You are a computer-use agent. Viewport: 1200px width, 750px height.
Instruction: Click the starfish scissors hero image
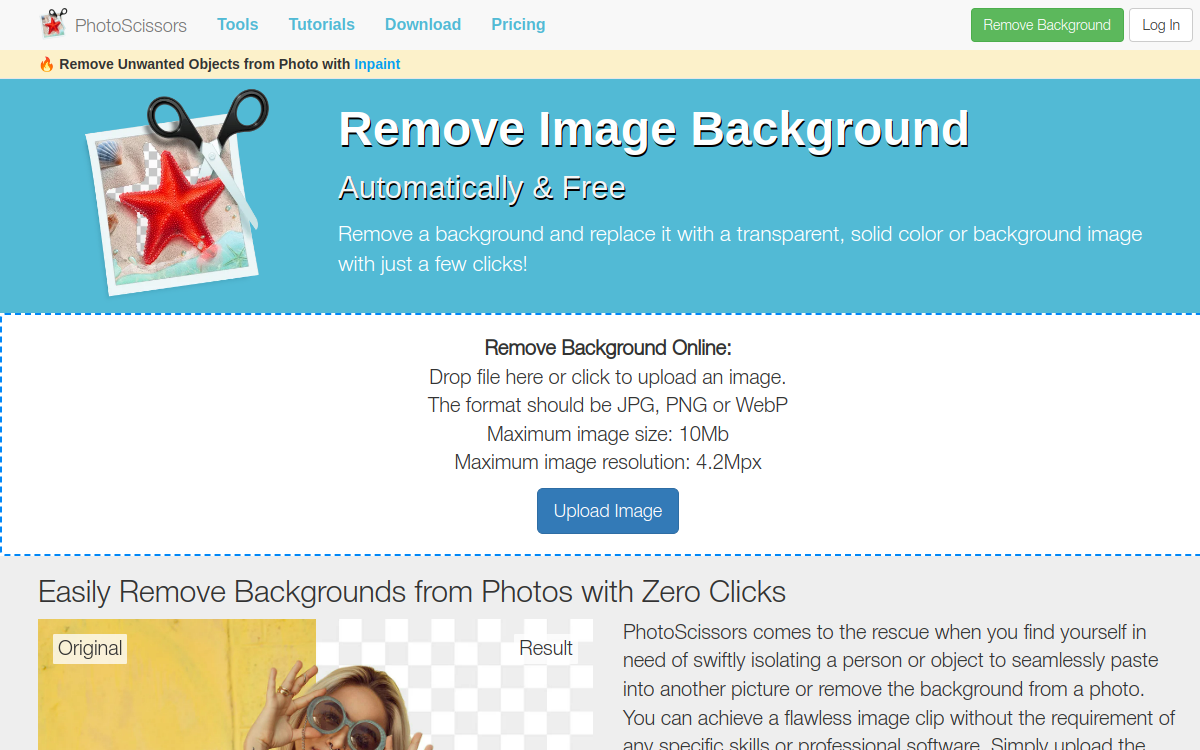coord(178,192)
